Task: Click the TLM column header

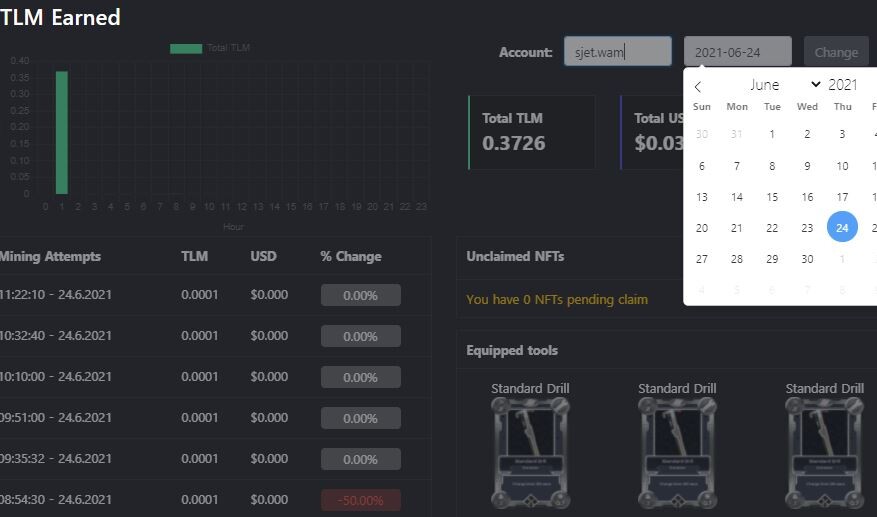Action: (194, 256)
